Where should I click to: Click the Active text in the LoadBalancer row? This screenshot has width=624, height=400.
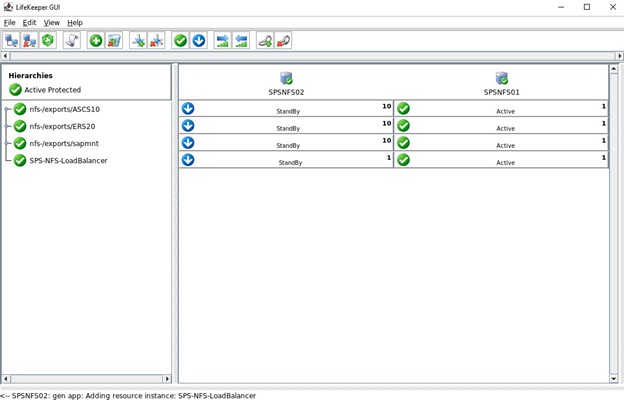[x=505, y=163]
